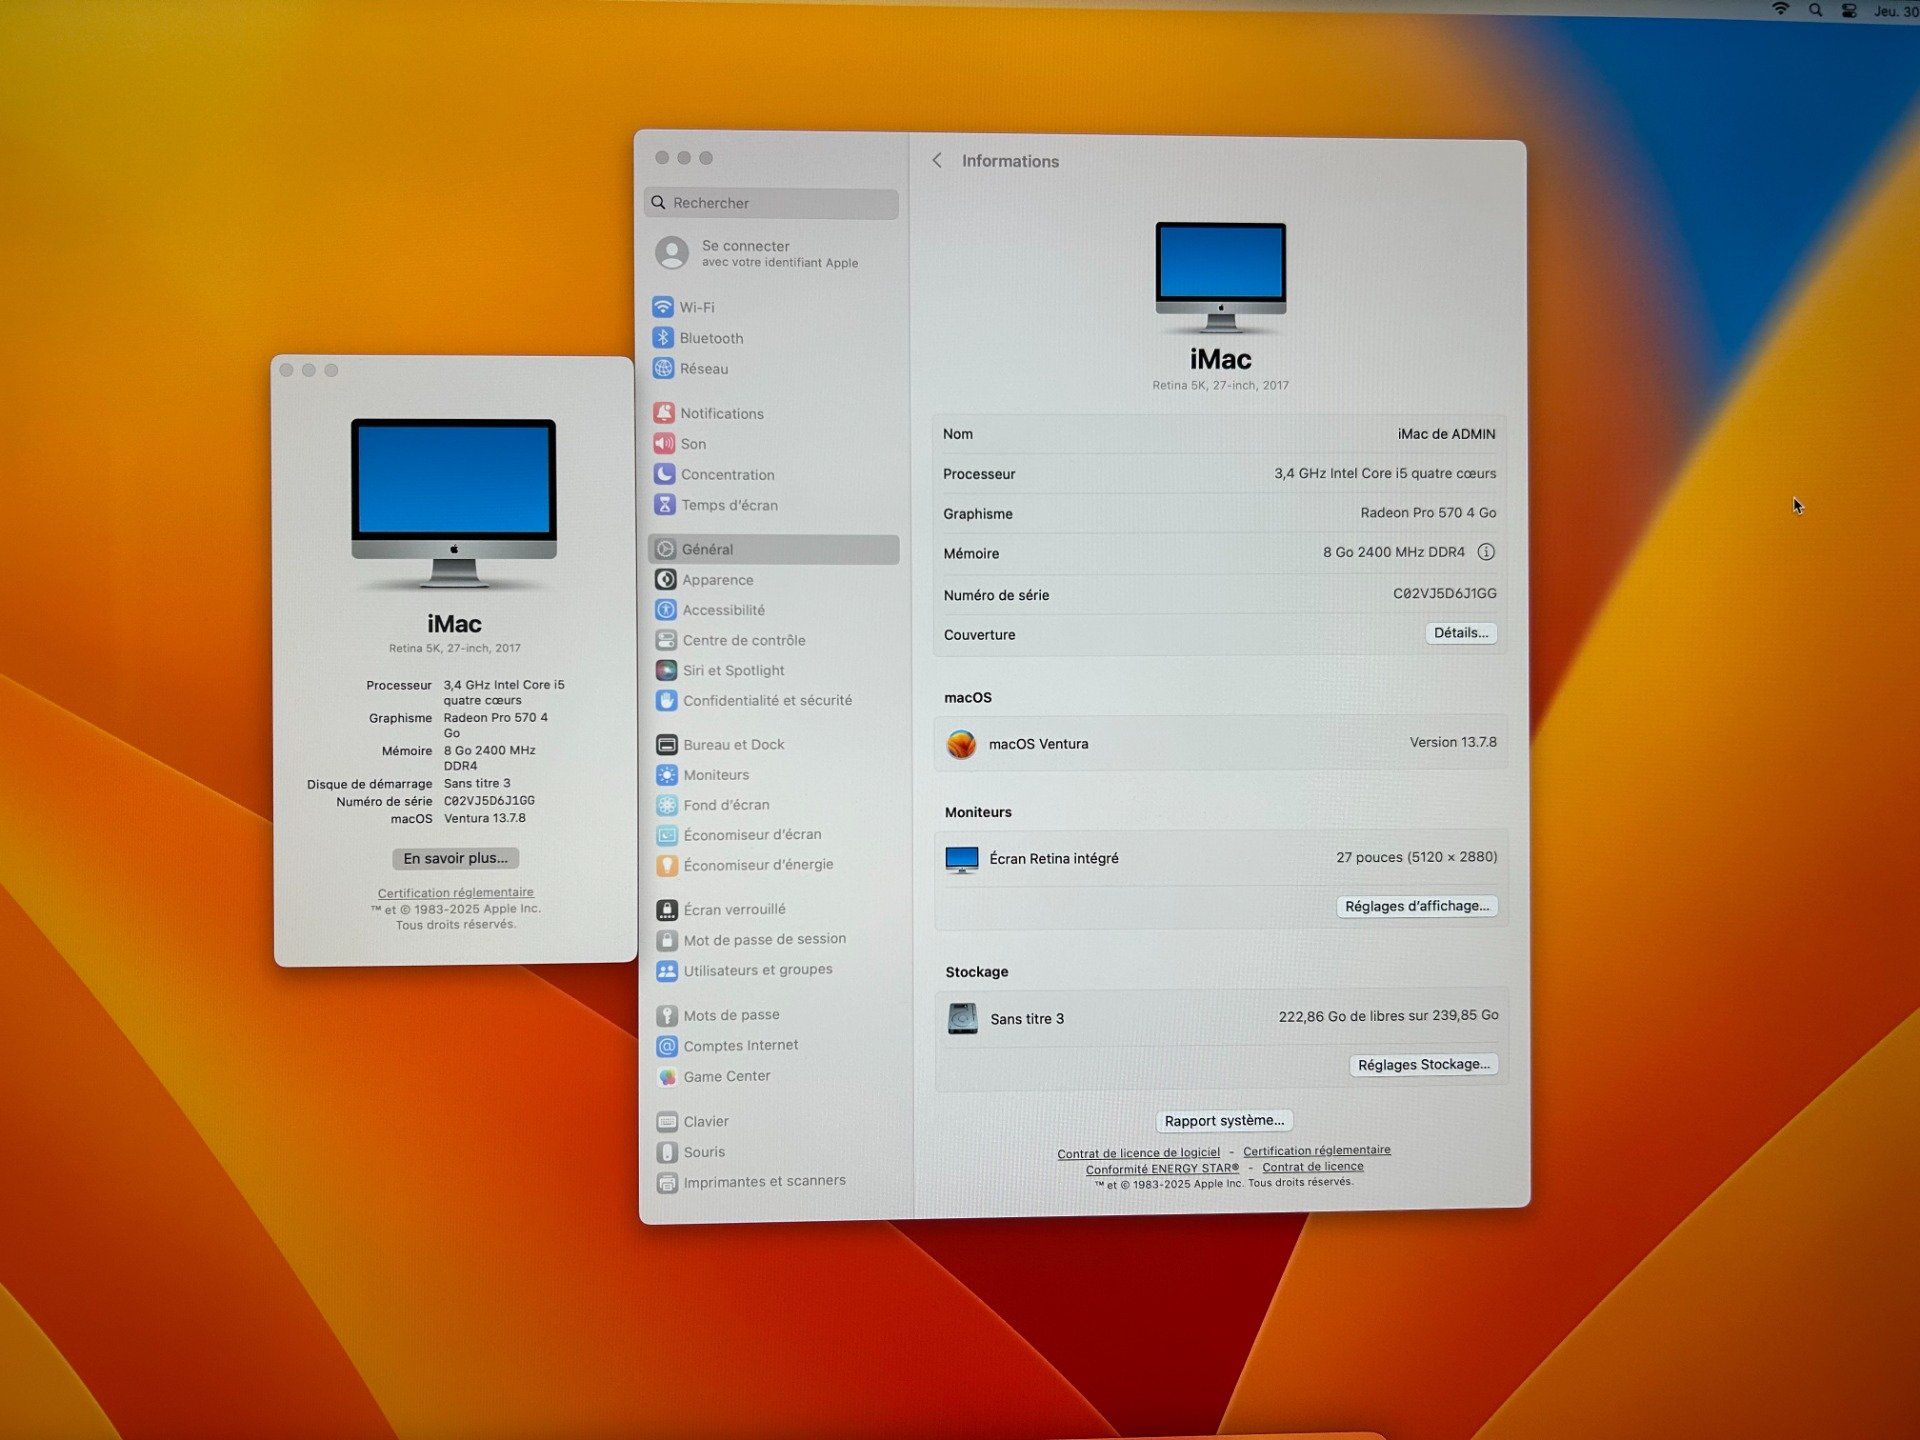Click En savoir plus… button
This screenshot has width=1920, height=1440.
[455, 858]
